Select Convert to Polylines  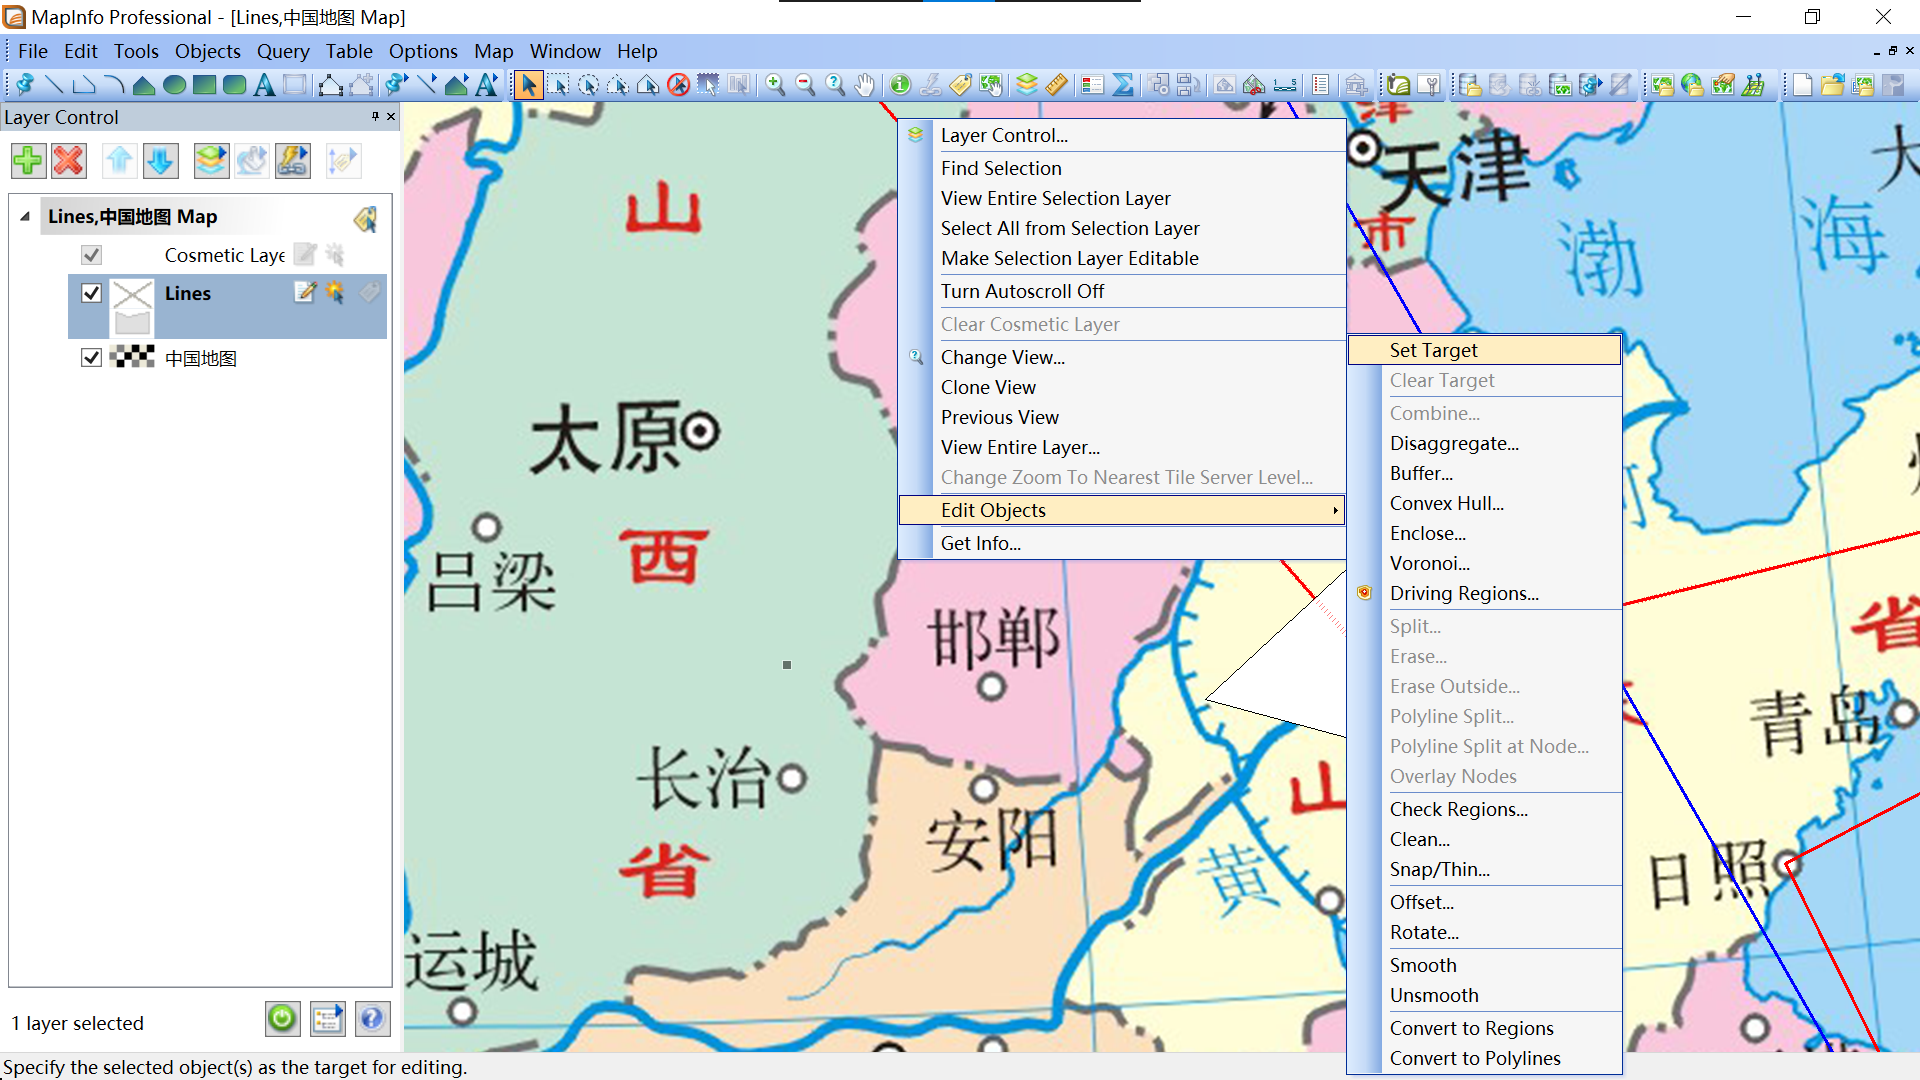1475,1058
